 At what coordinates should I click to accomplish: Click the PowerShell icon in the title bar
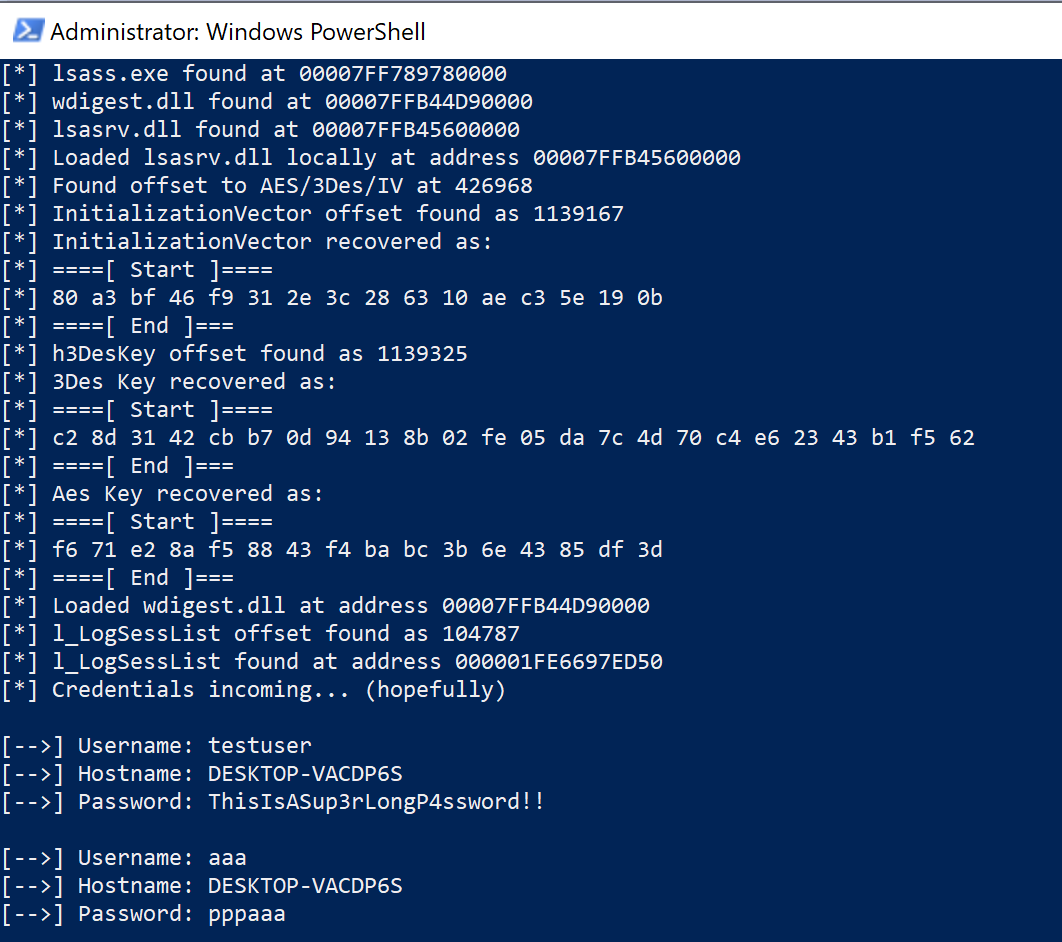pos(28,31)
